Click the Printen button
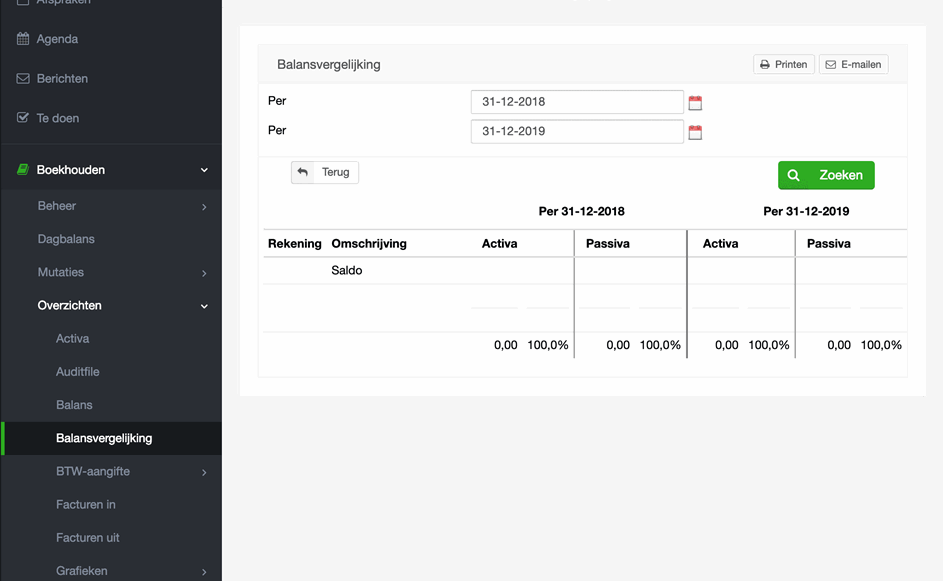The height and width of the screenshot is (581, 943). point(784,64)
